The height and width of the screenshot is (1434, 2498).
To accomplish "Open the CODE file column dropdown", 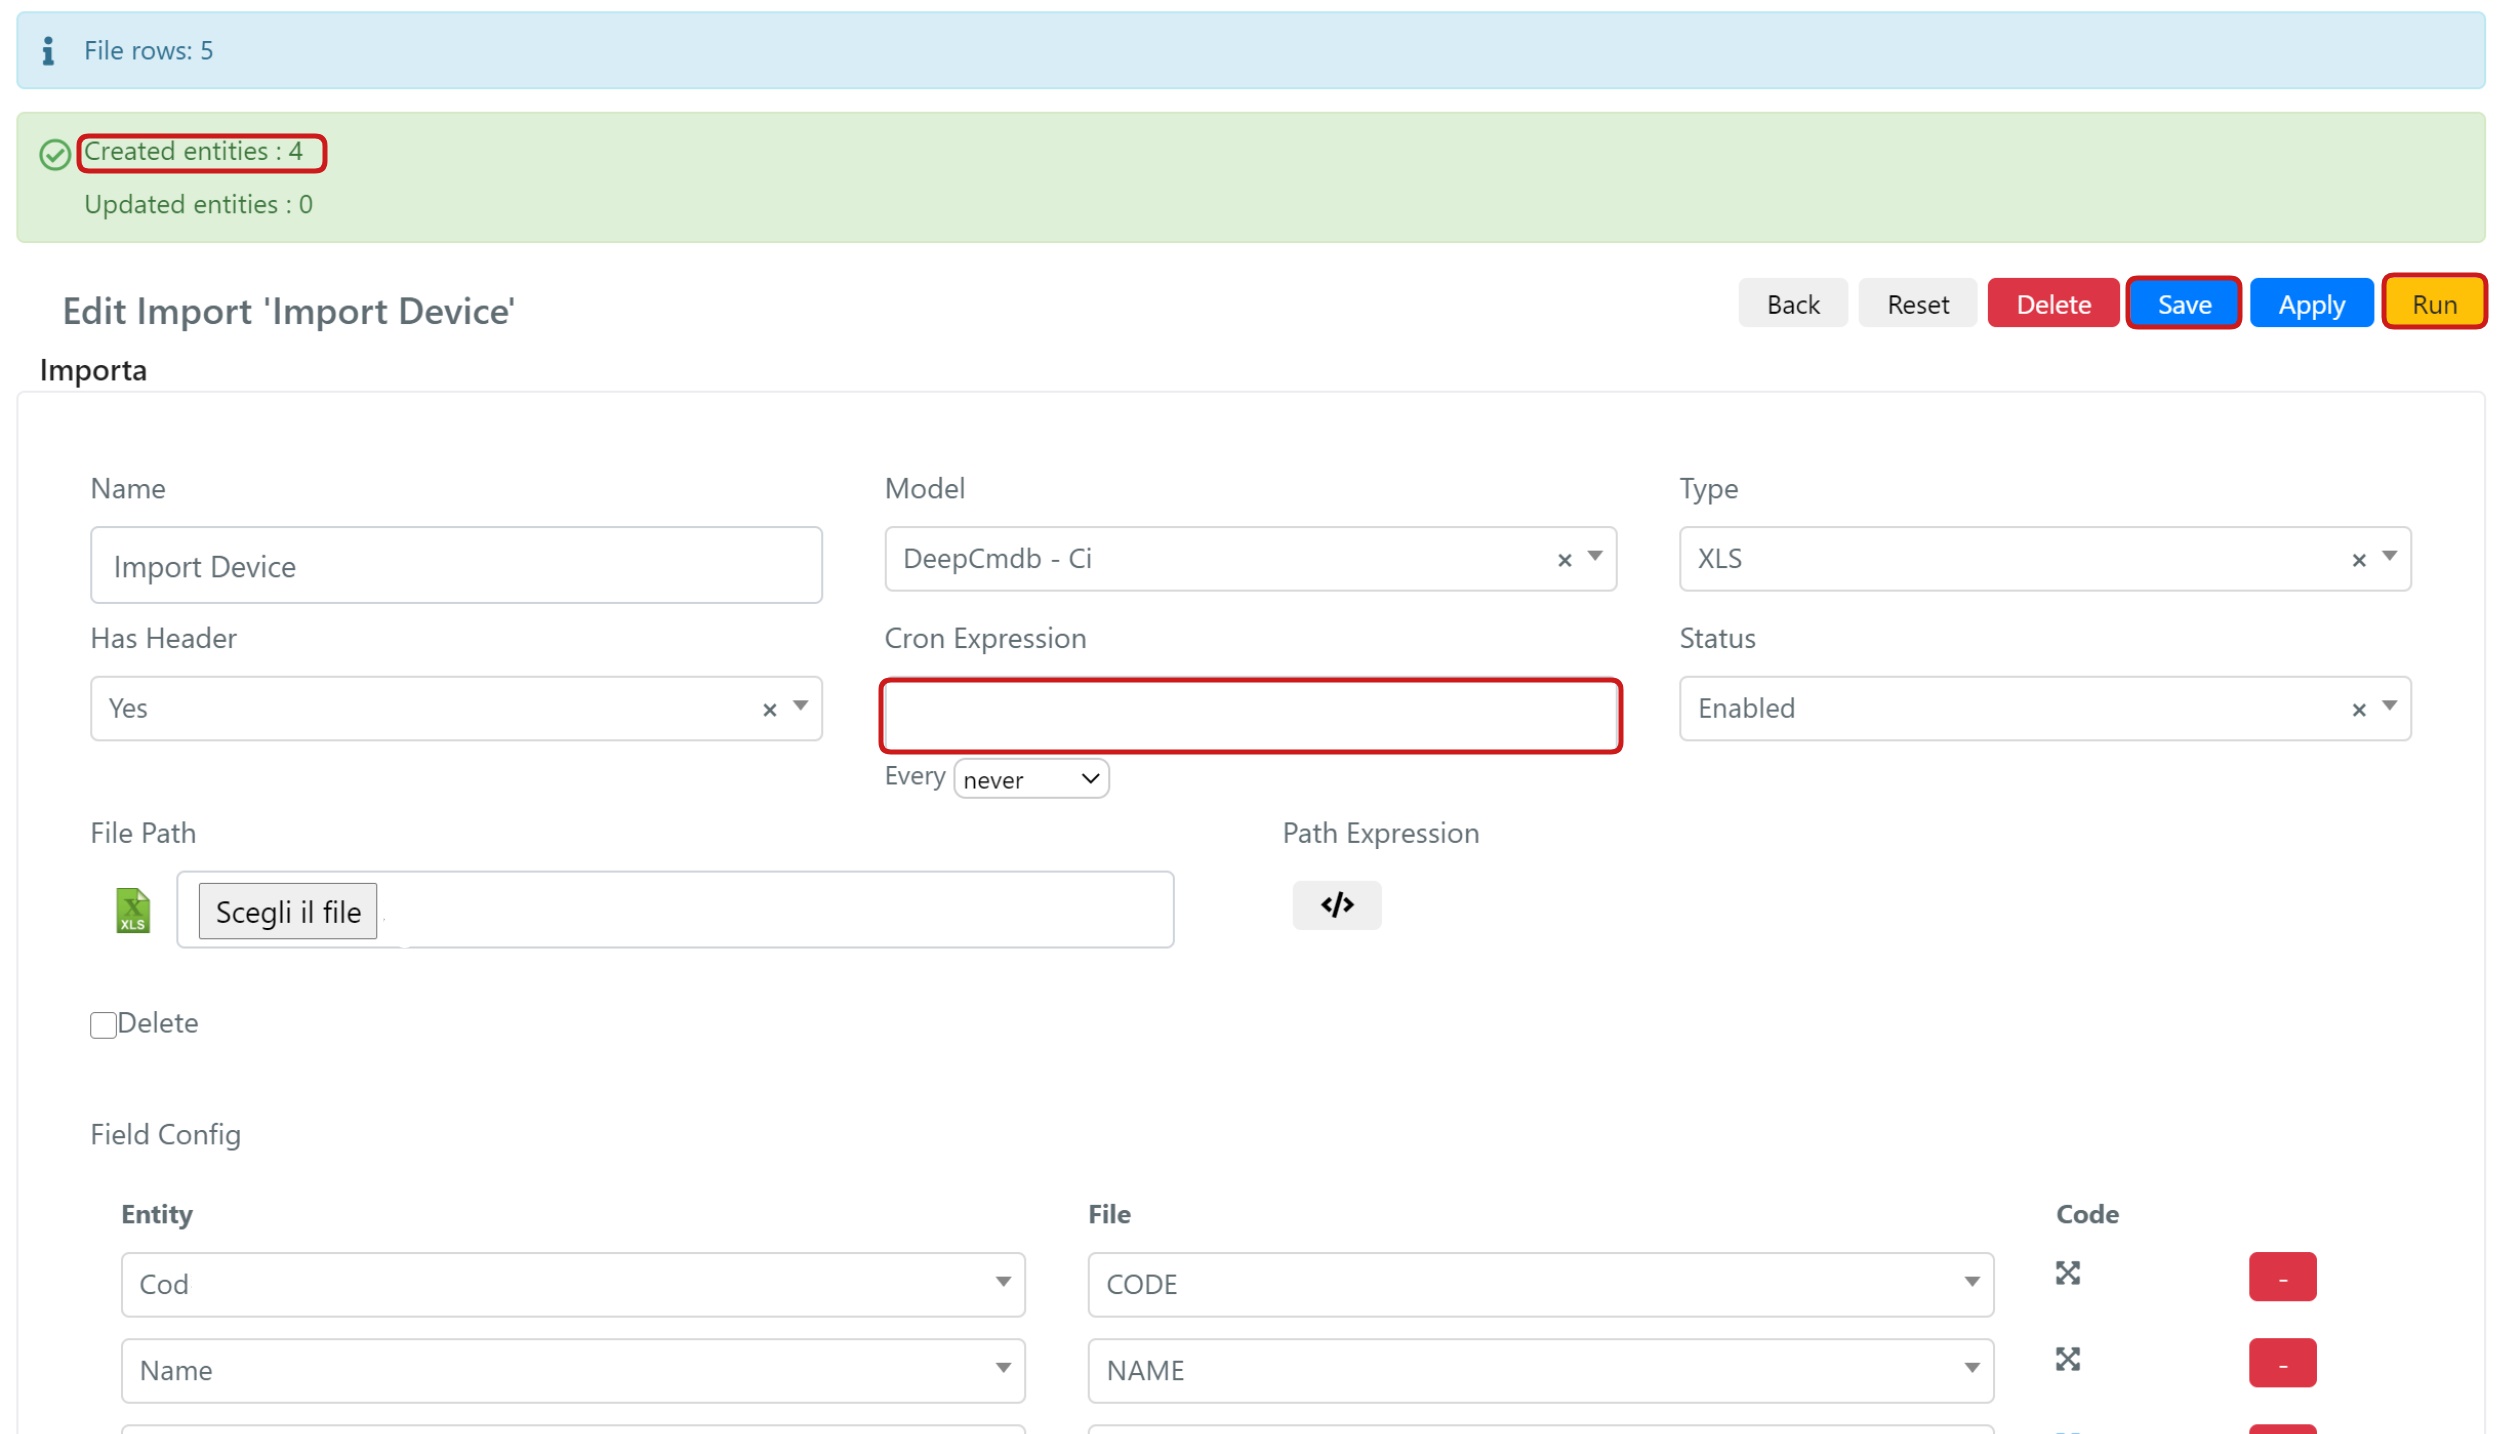I will tap(1540, 1284).
